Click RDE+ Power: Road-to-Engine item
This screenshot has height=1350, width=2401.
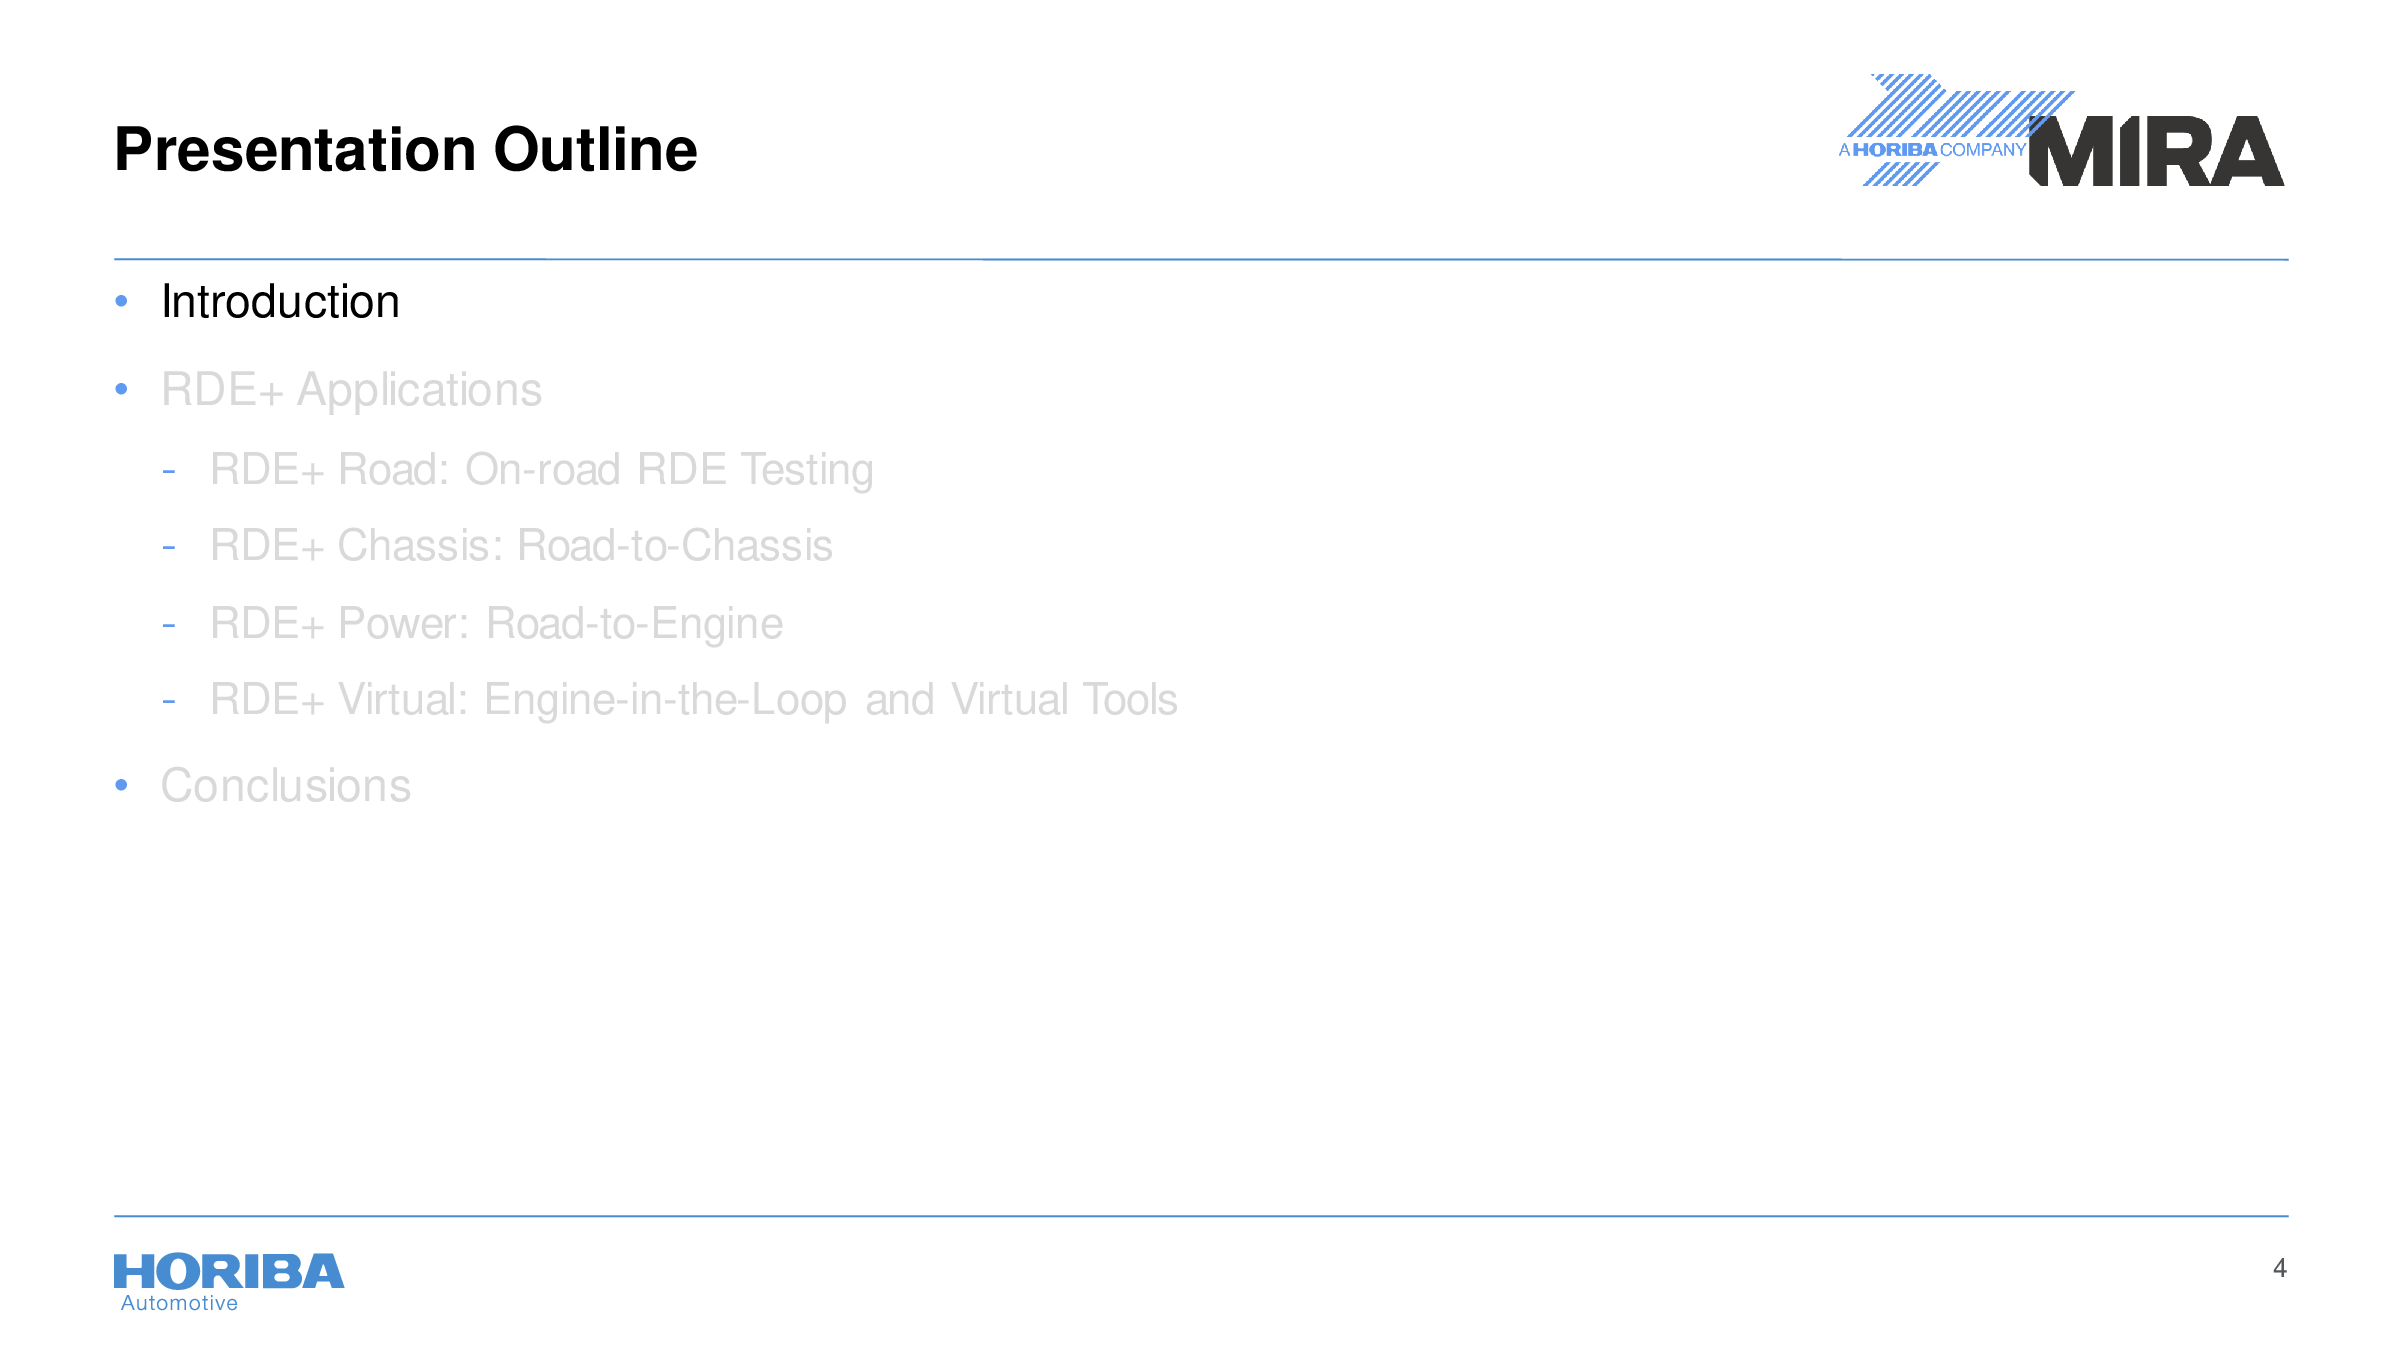(496, 624)
